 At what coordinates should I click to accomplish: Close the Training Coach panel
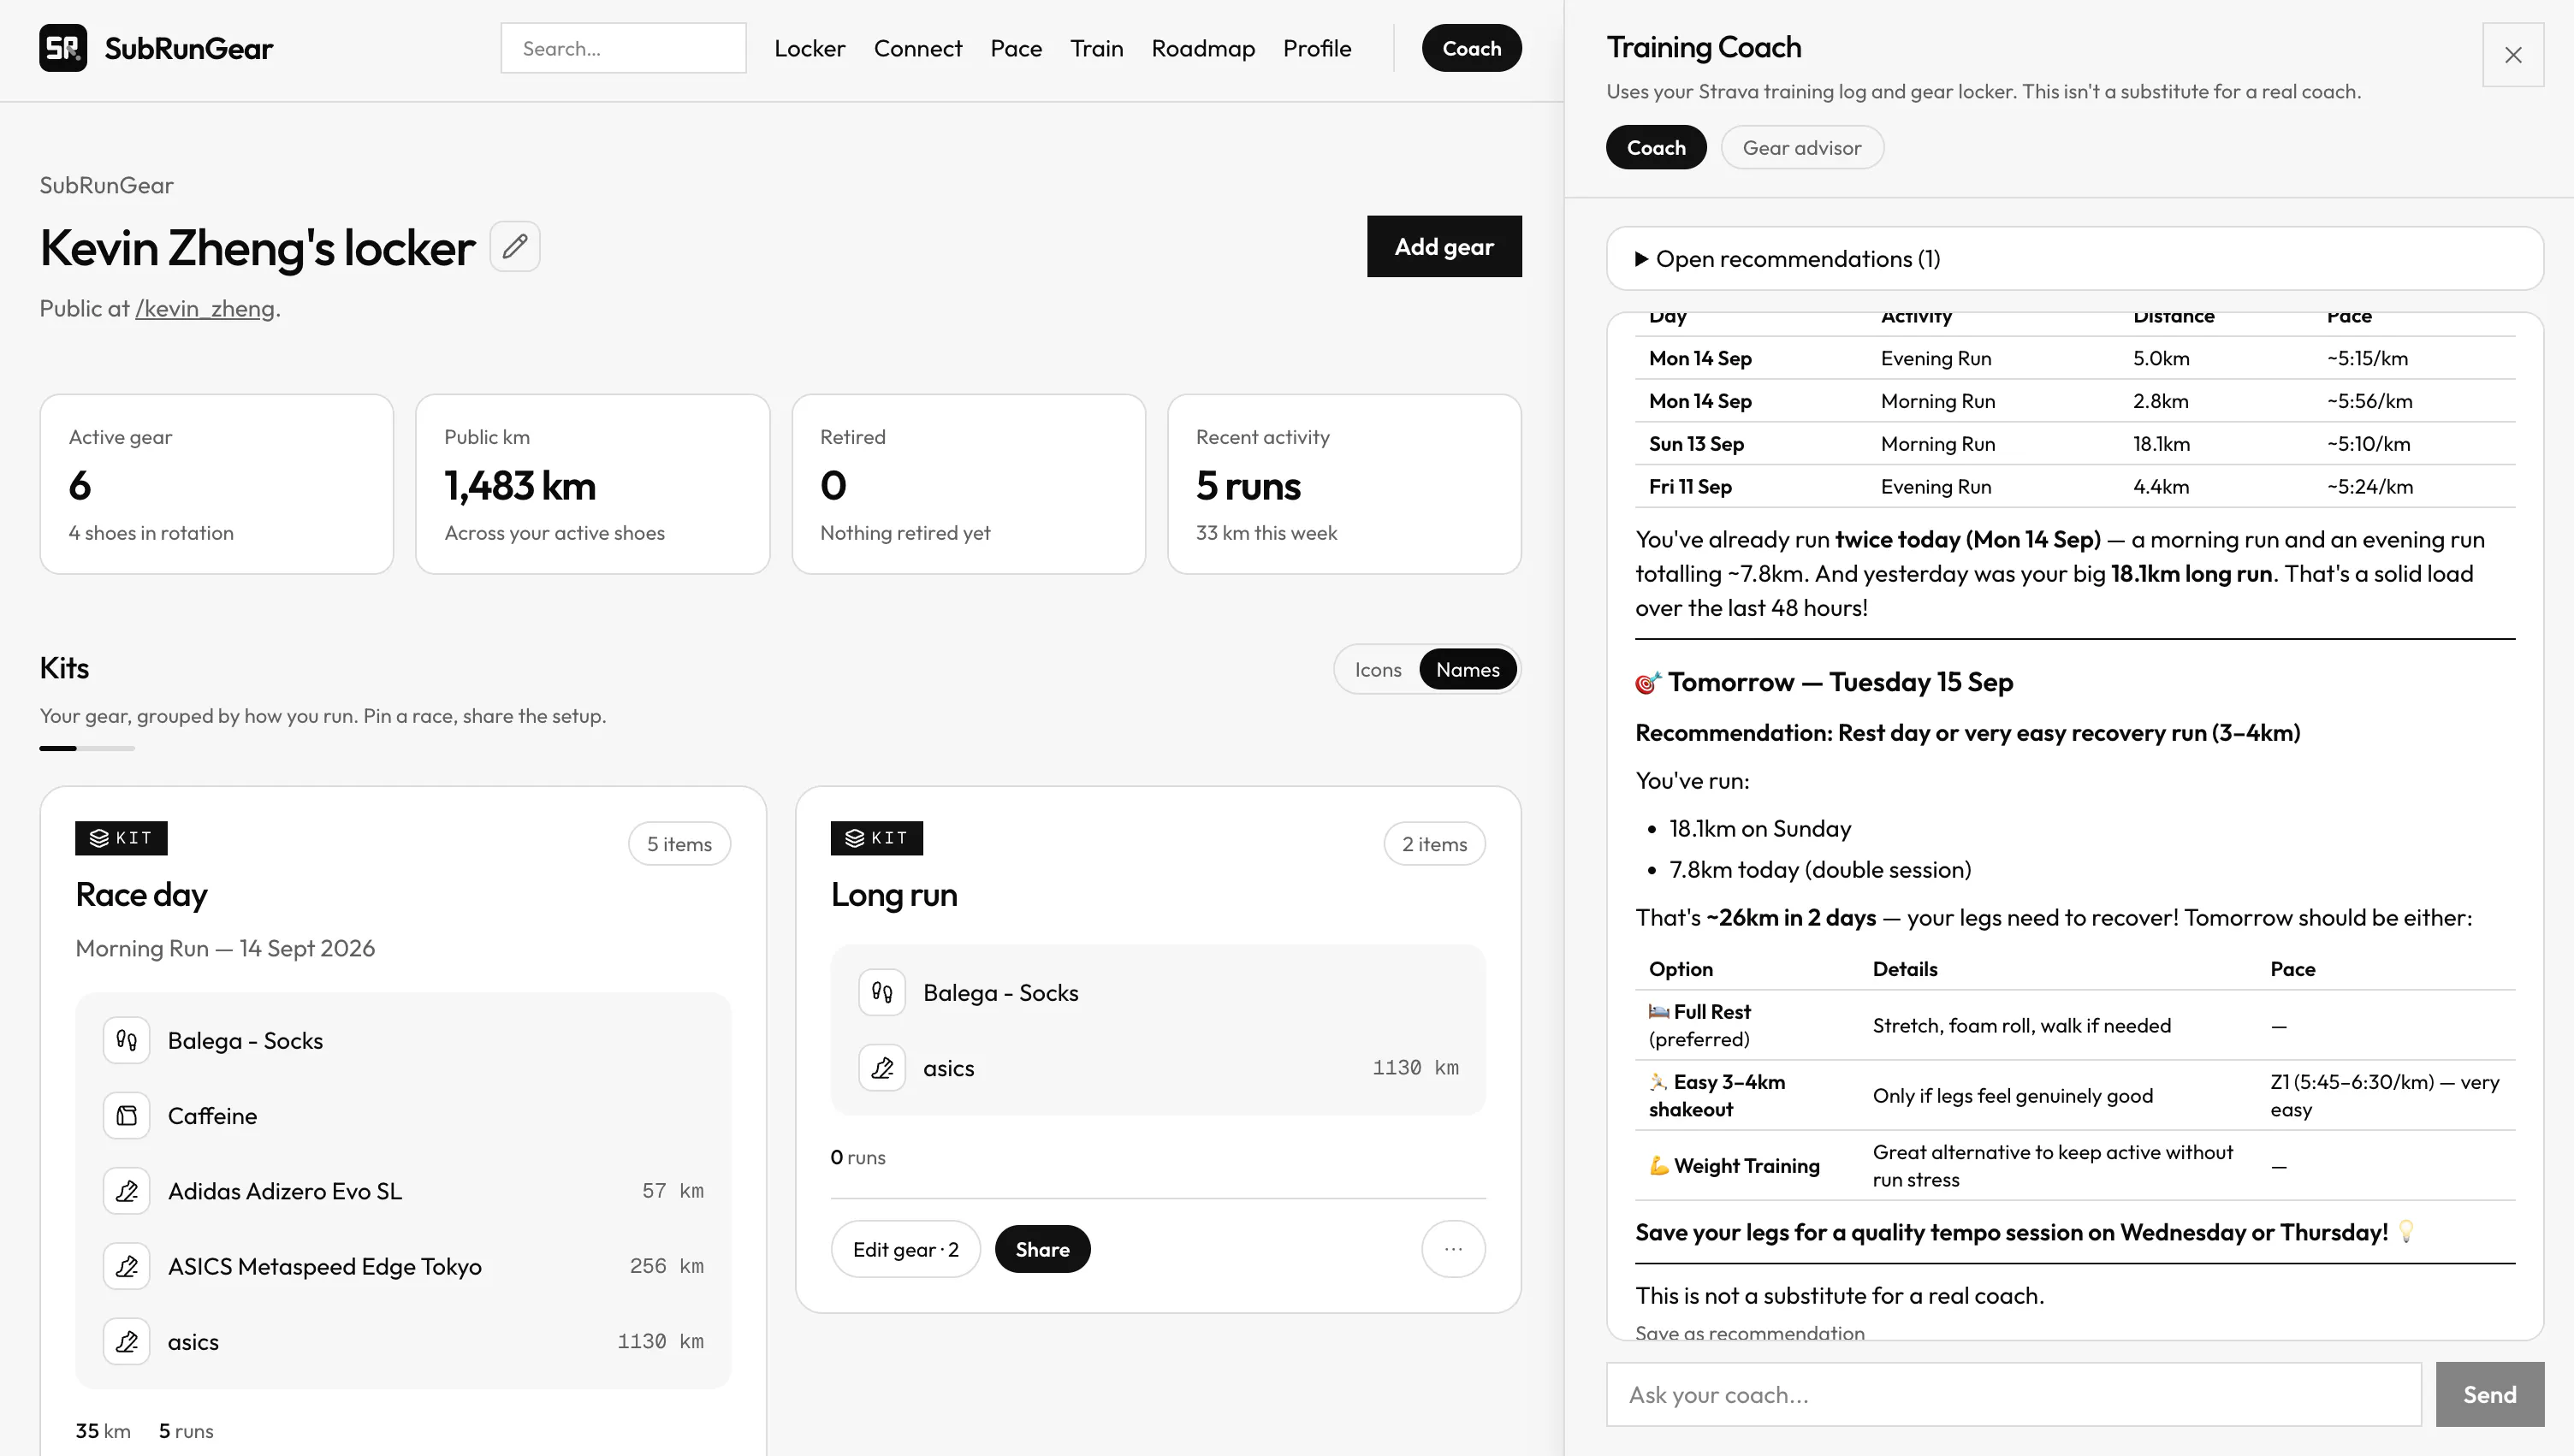(x=2513, y=55)
